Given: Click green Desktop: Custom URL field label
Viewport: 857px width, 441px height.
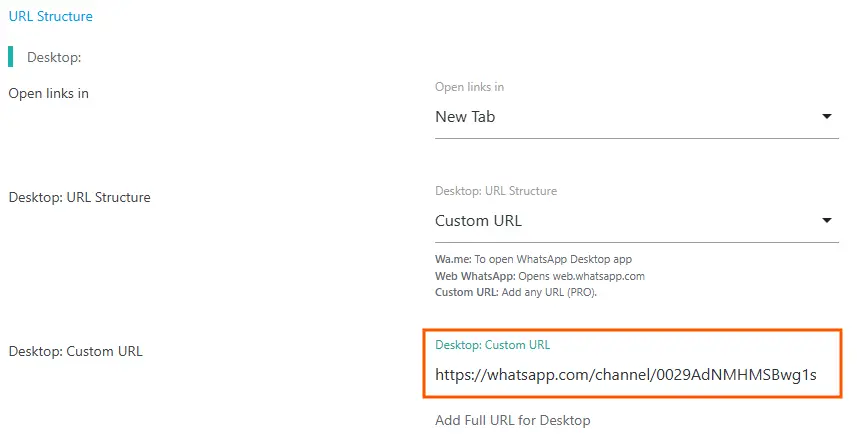Looking at the screenshot, I should coord(492,345).
